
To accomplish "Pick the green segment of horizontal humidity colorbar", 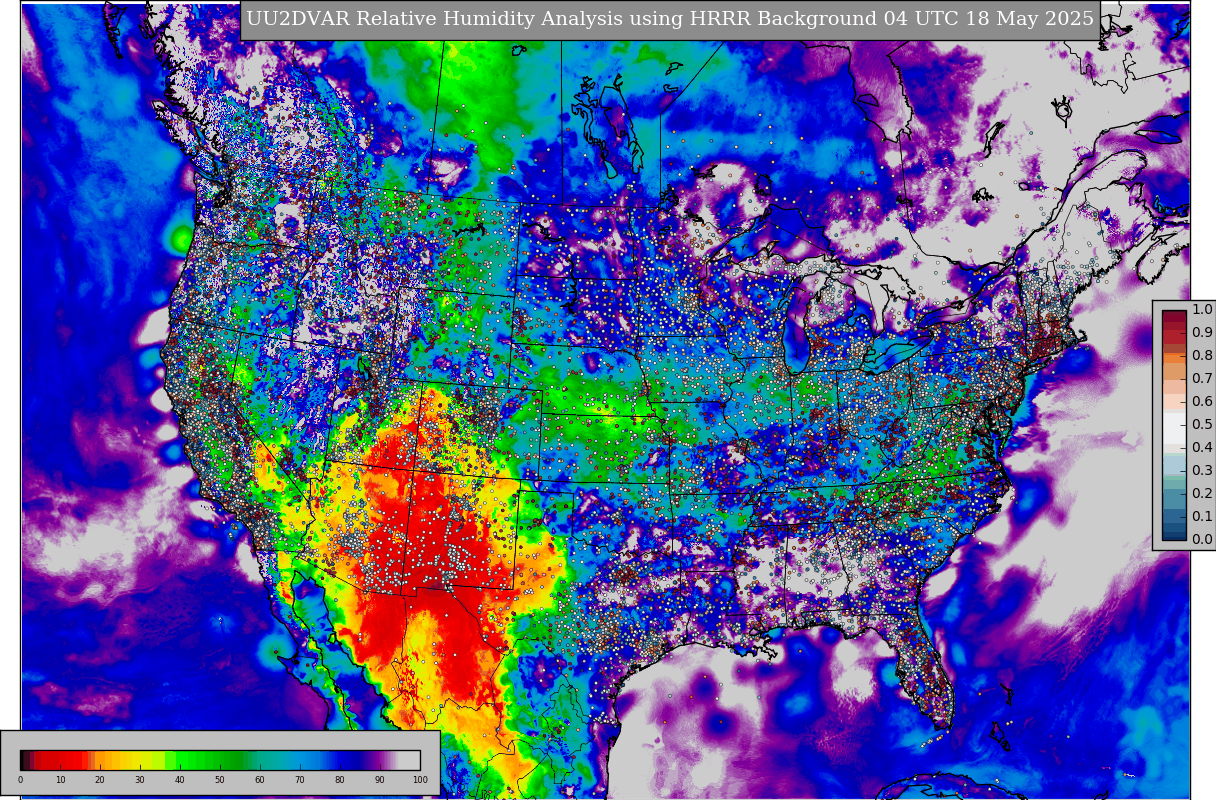I will click(x=210, y=760).
